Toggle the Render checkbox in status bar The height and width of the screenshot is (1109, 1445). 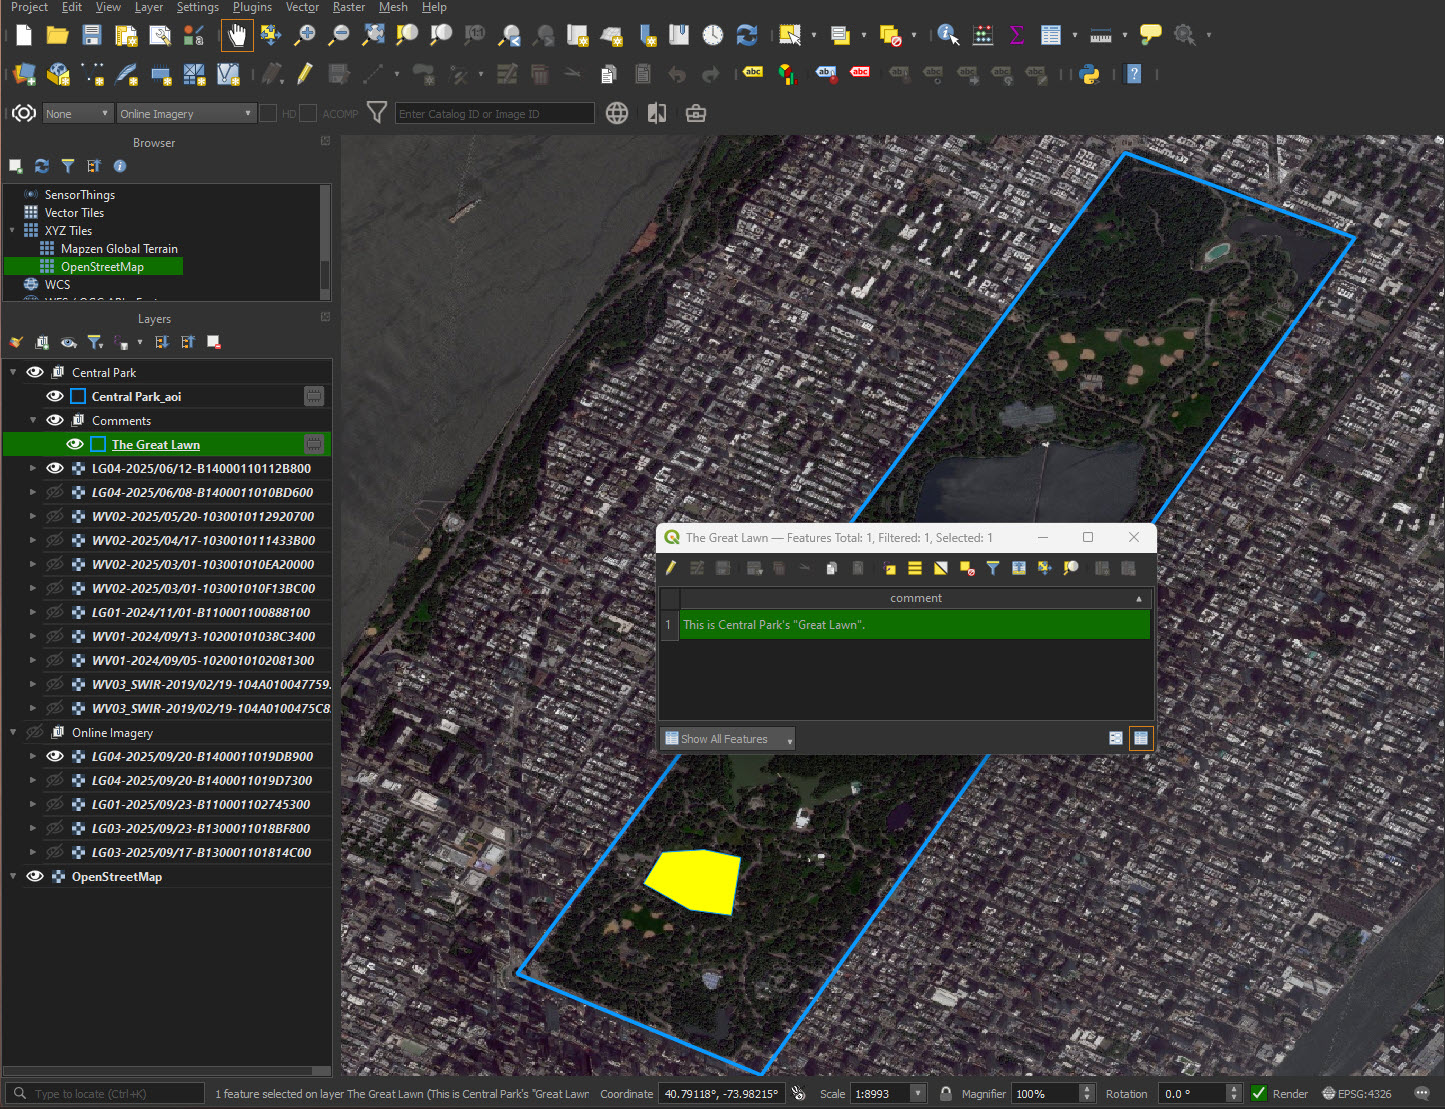pyautogui.click(x=1259, y=1093)
